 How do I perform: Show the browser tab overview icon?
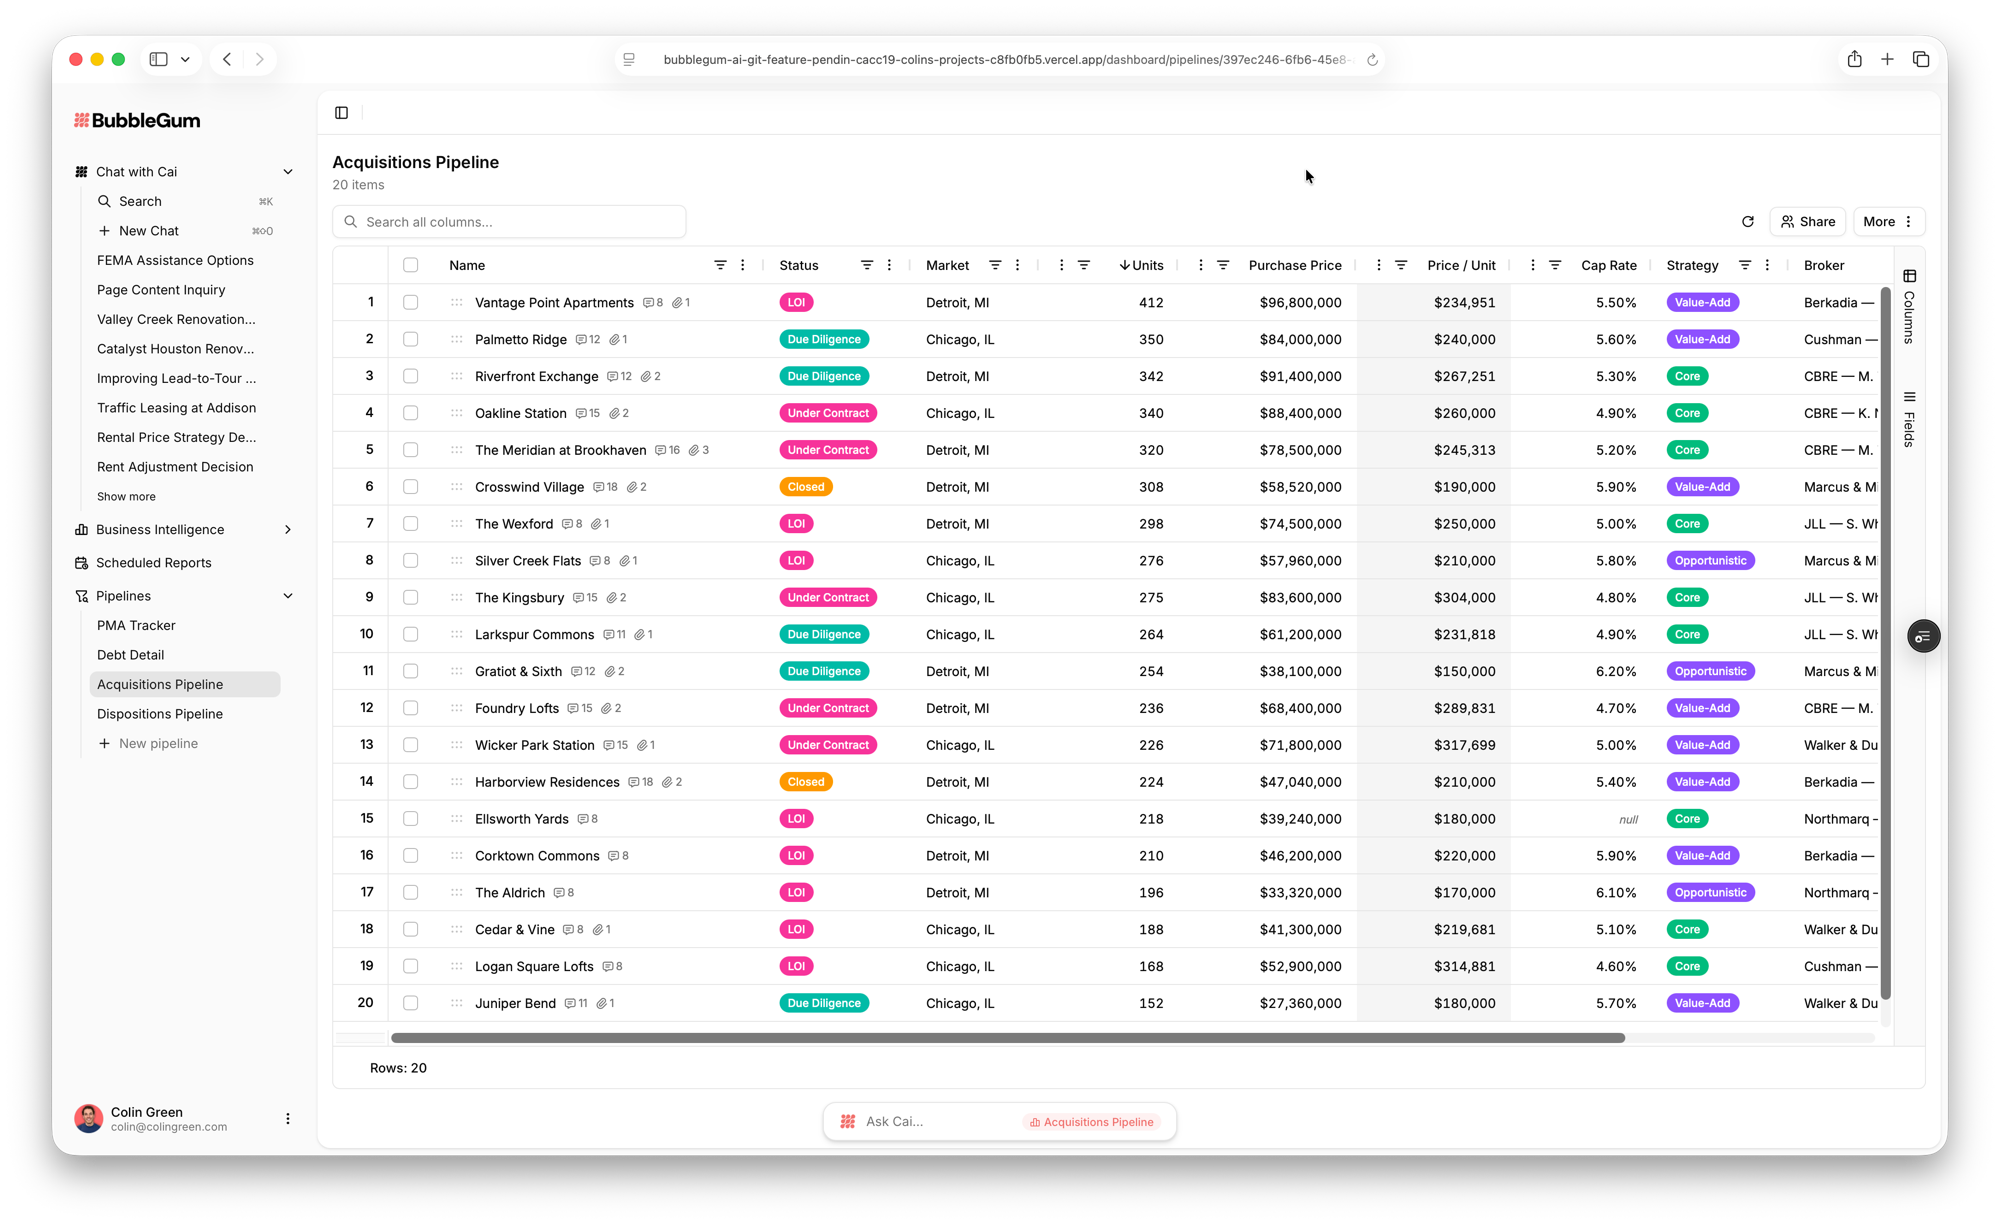[1921, 59]
